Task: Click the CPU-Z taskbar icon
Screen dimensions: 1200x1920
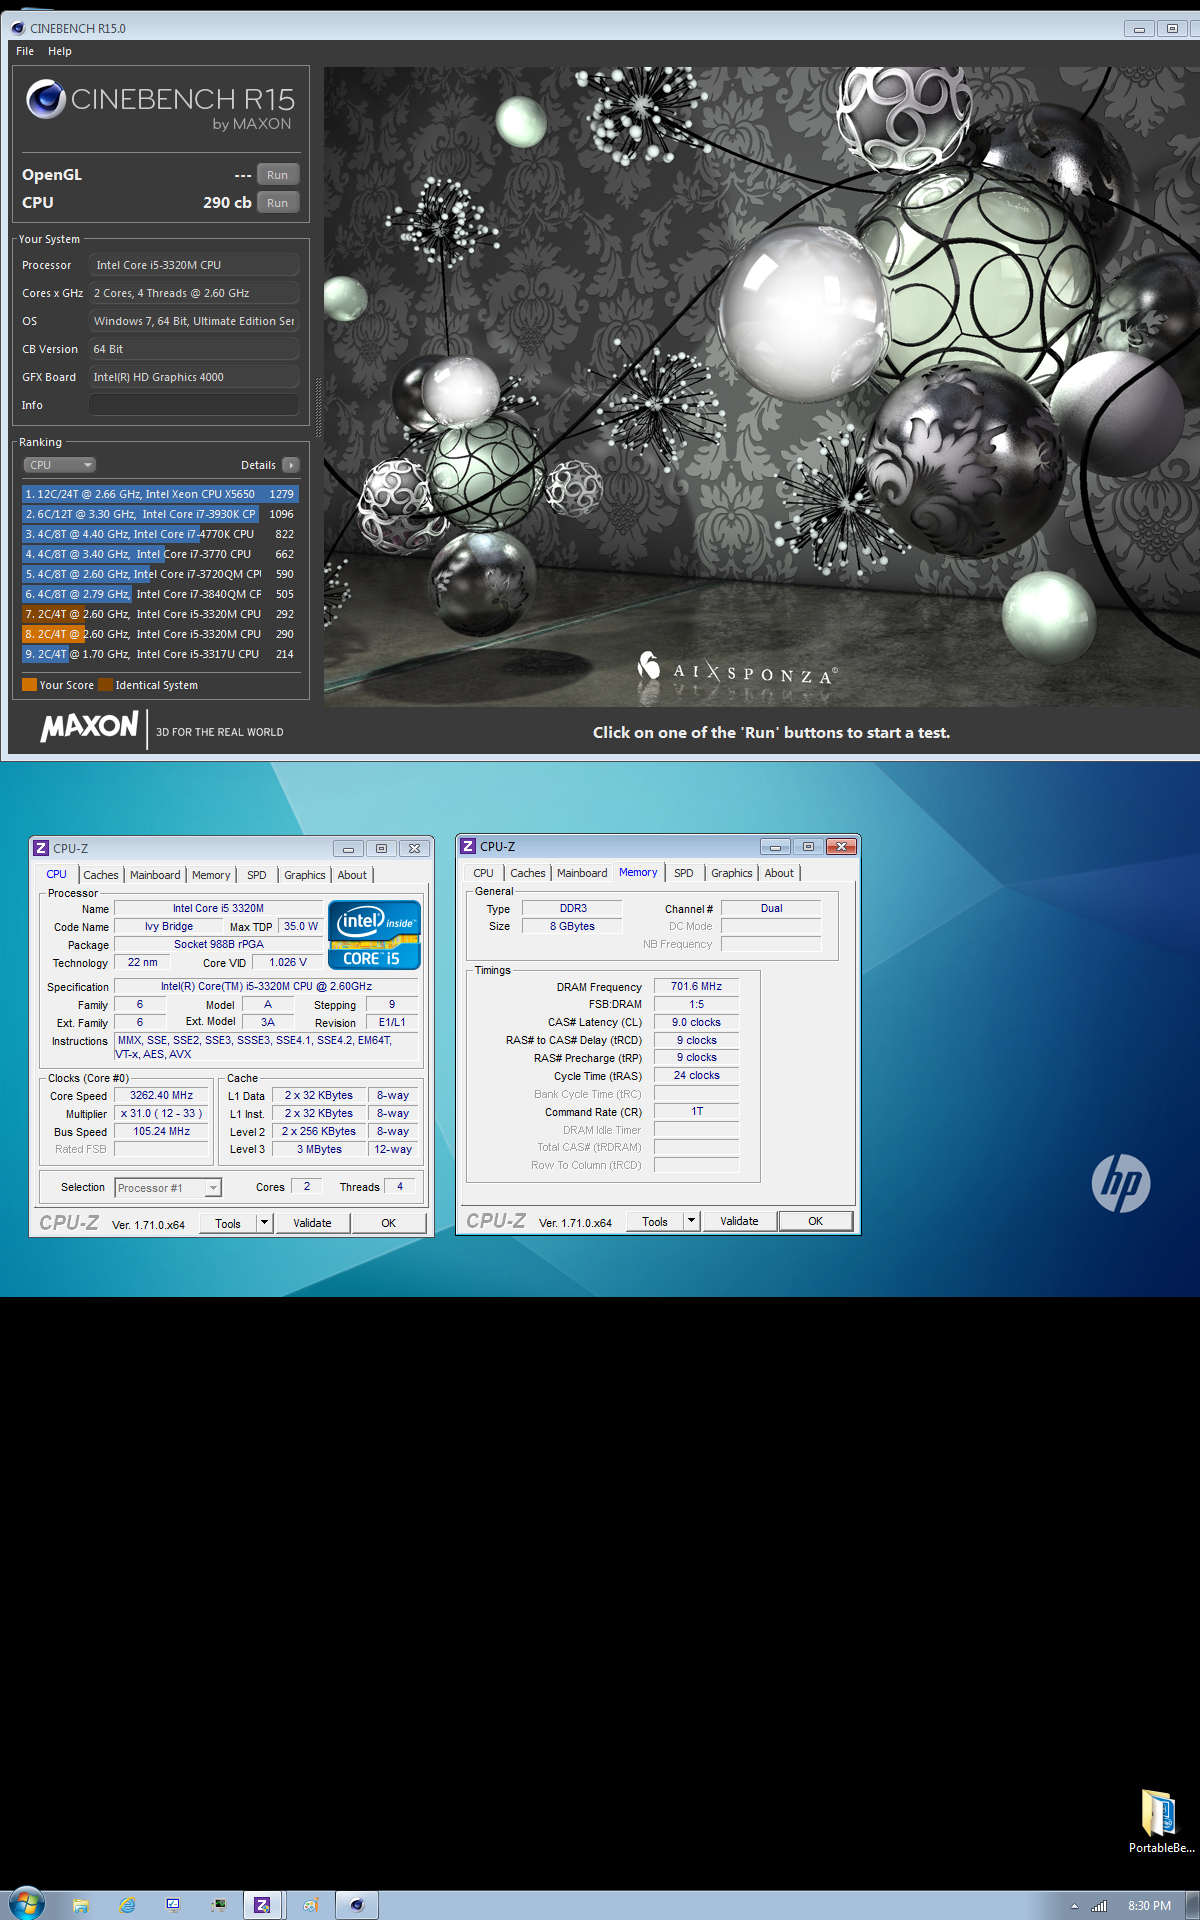Action: pyautogui.click(x=263, y=1905)
